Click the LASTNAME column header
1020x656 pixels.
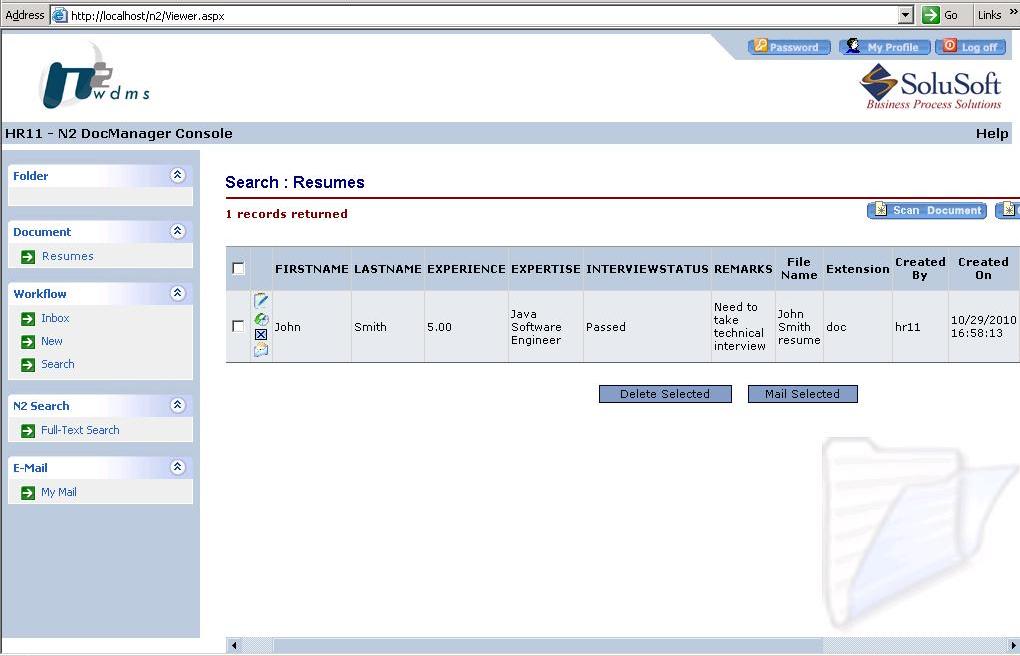(388, 269)
